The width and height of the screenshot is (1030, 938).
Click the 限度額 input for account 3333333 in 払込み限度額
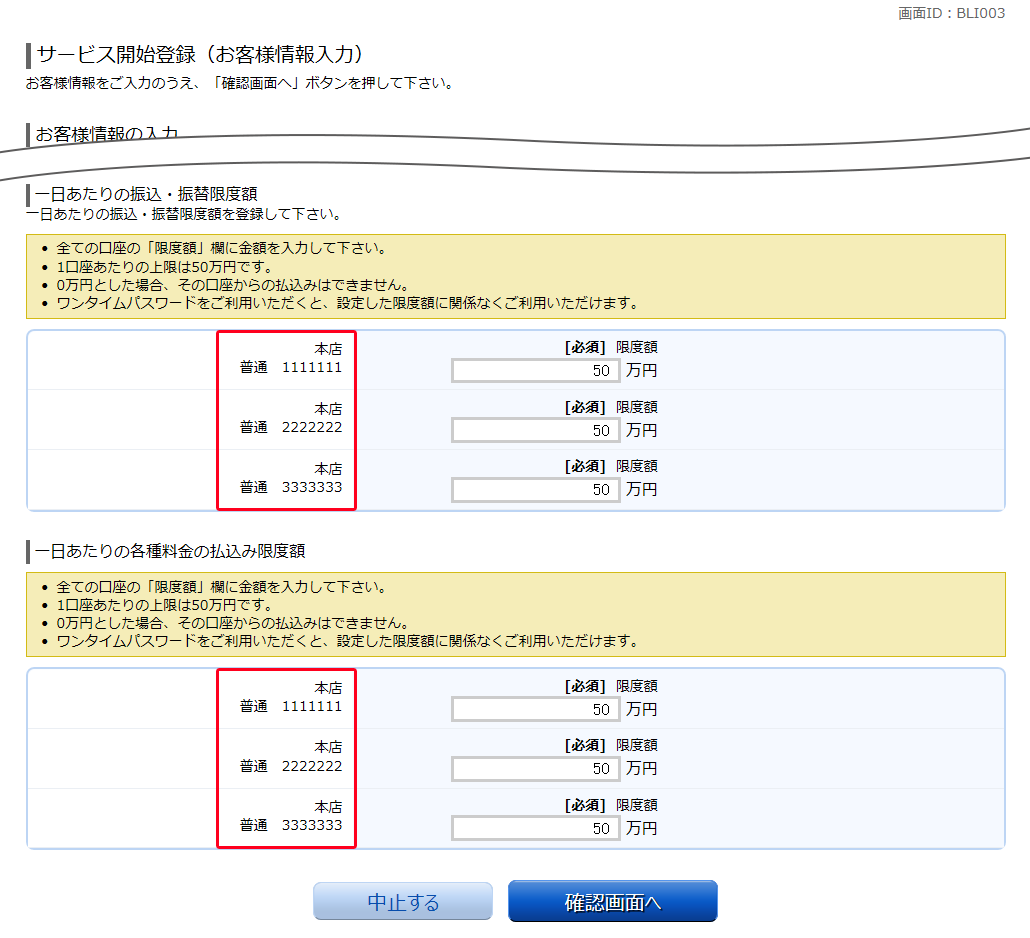click(x=535, y=828)
